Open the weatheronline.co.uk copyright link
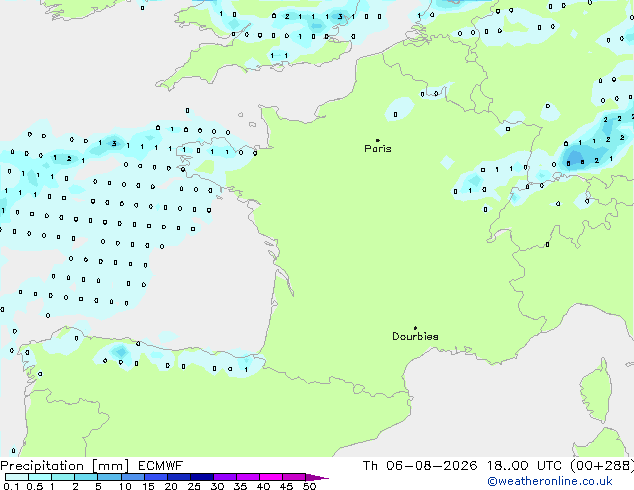 pyautogui.click(x=550, y=481)
